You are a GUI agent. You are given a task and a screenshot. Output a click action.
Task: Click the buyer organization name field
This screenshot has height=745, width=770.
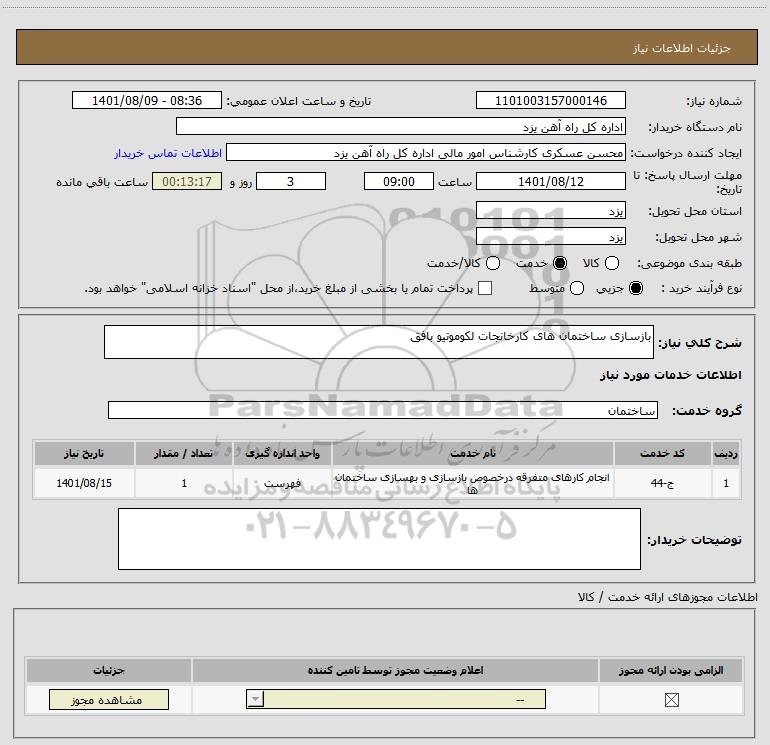[x=401, y=127]
